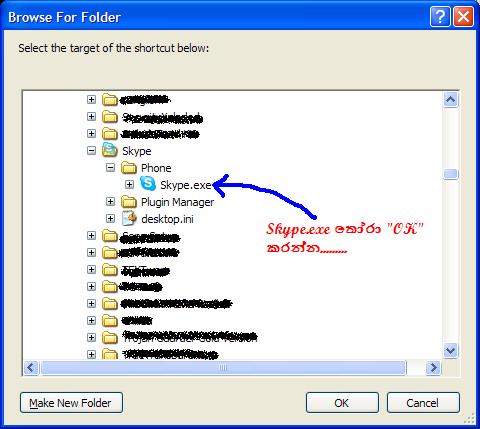The height and width of the screenshot is (429, 480).
Task: Click the Skype folder icon
Action: pyautogui.click(x=110, y=150)
